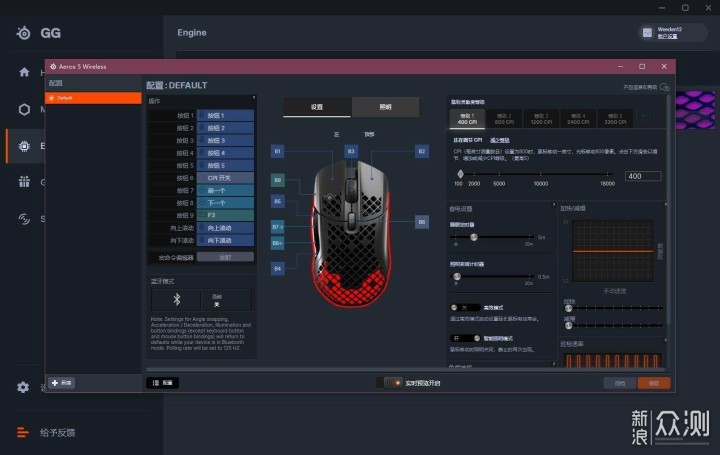Select the B1 marker on mouse diagram
720x455 pixels.
pos(277,151)
